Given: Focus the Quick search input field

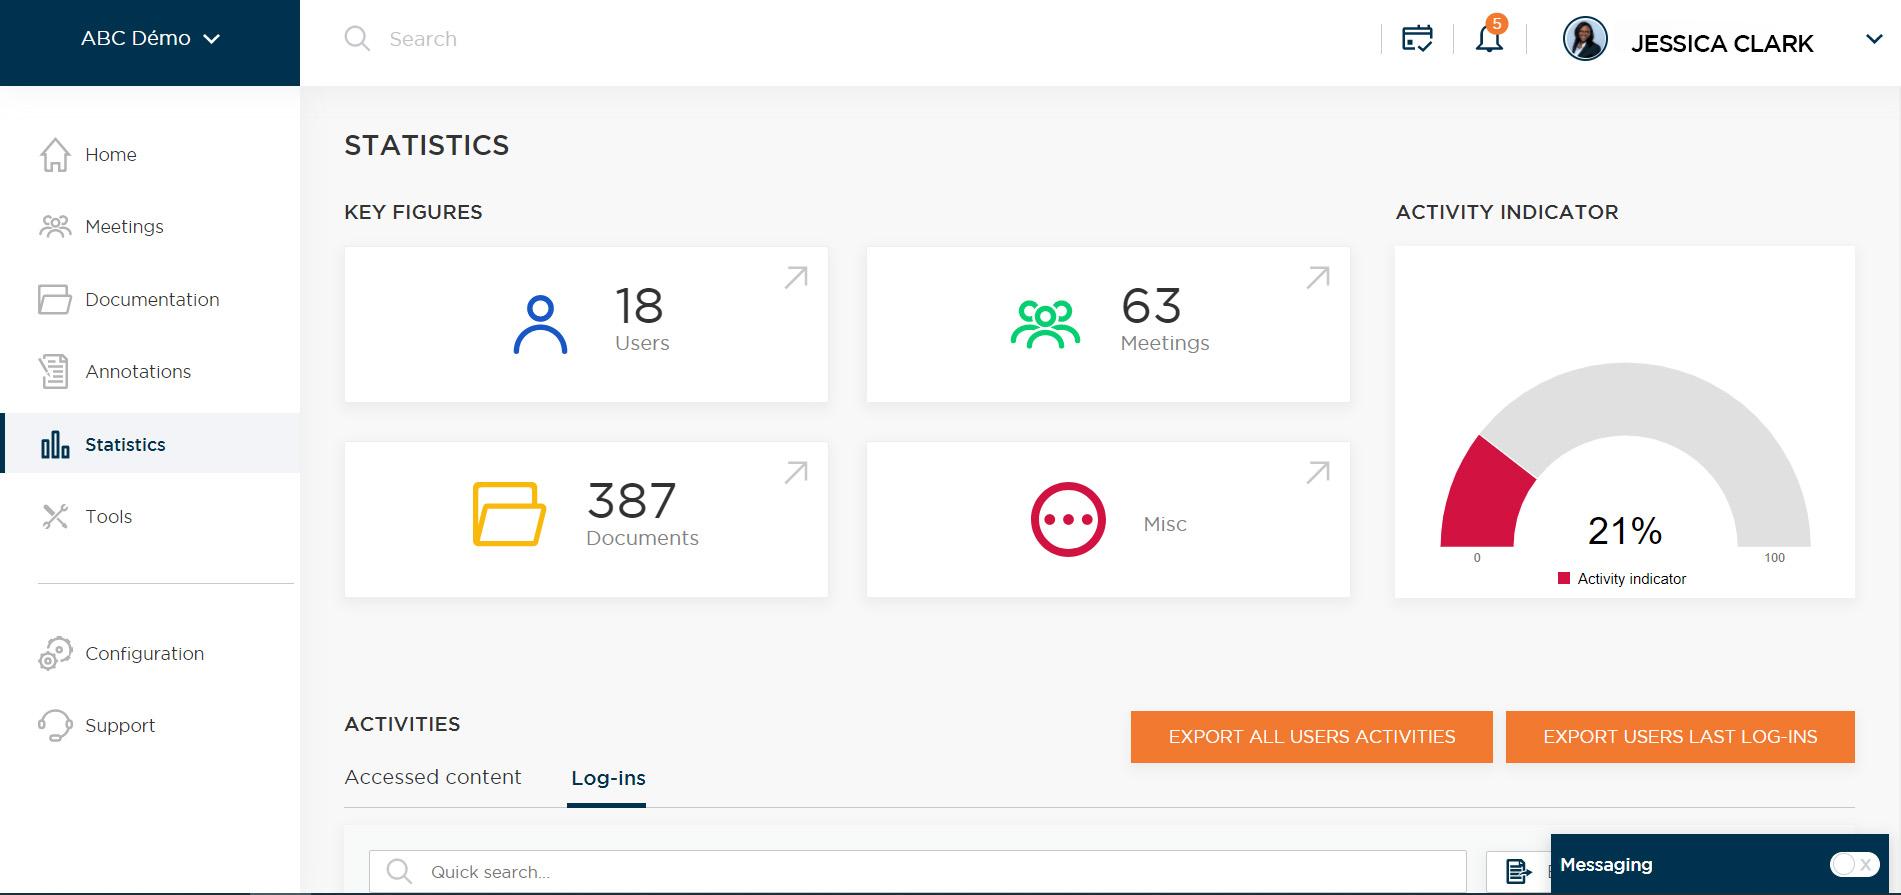Looking at the screenshot, I should [917, 871].
